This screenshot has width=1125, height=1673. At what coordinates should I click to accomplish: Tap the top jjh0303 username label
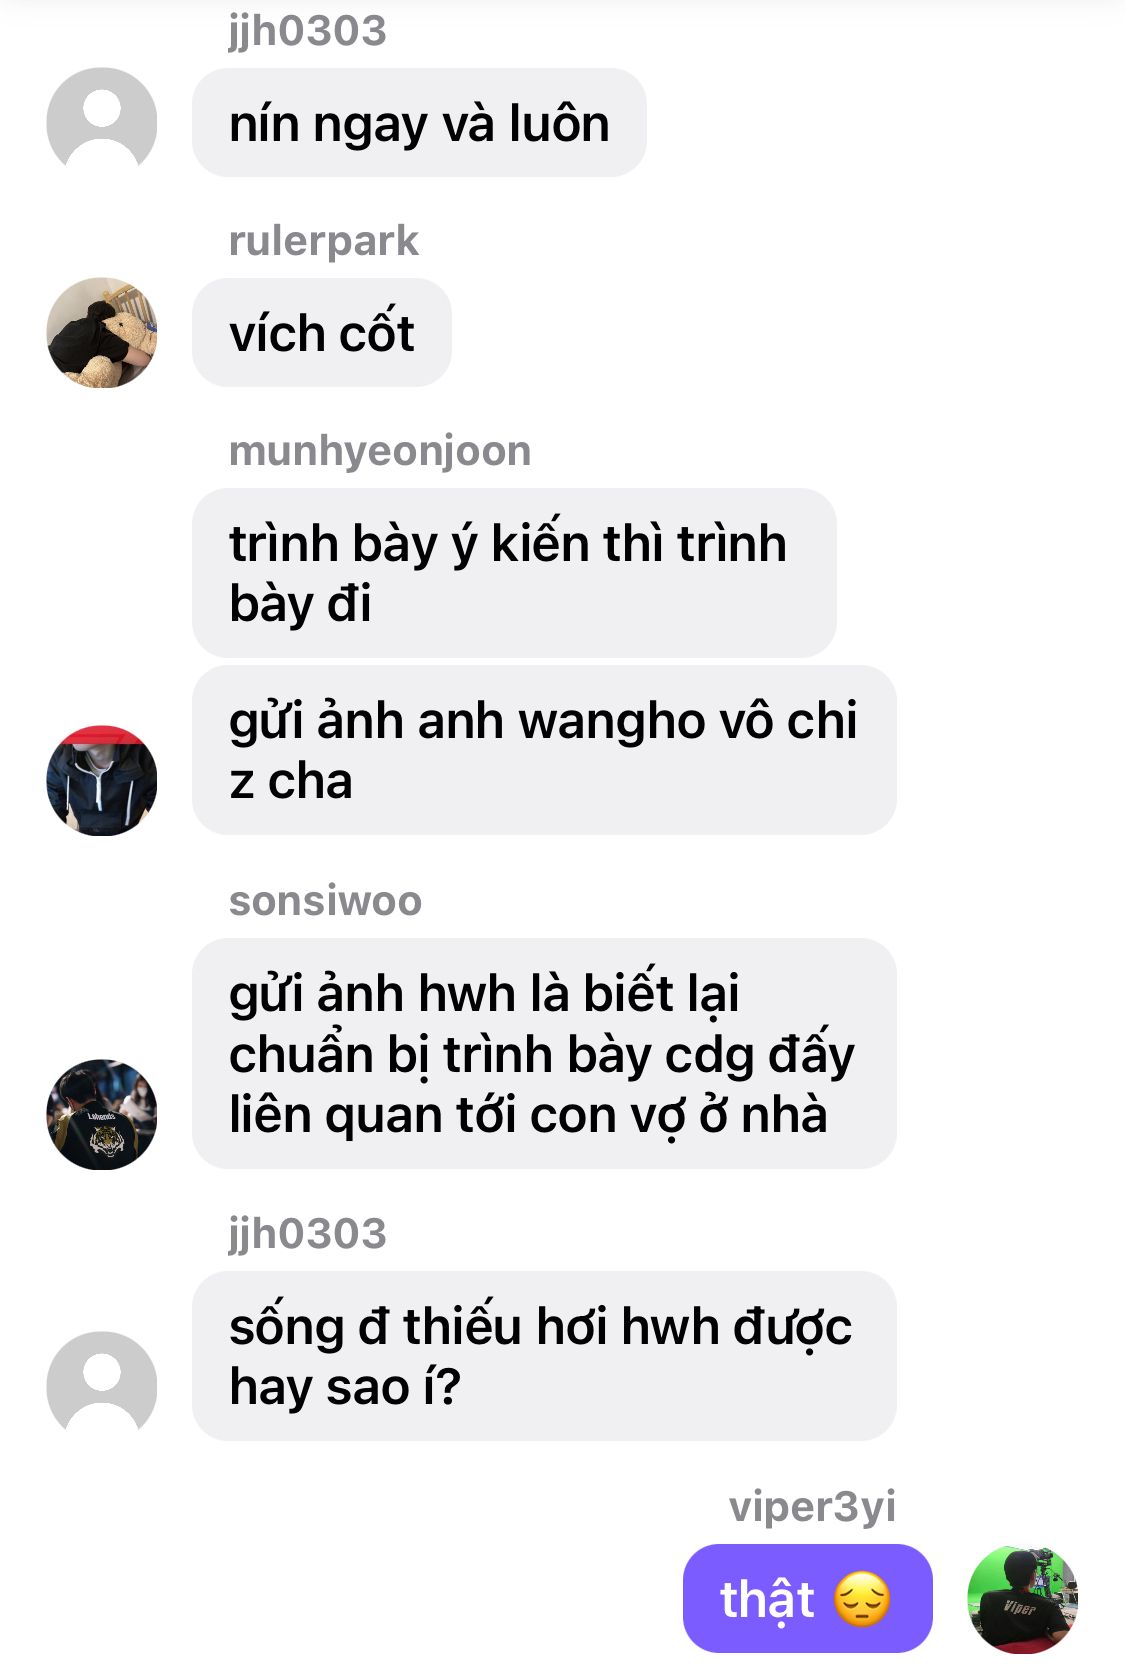pos(308,31)
